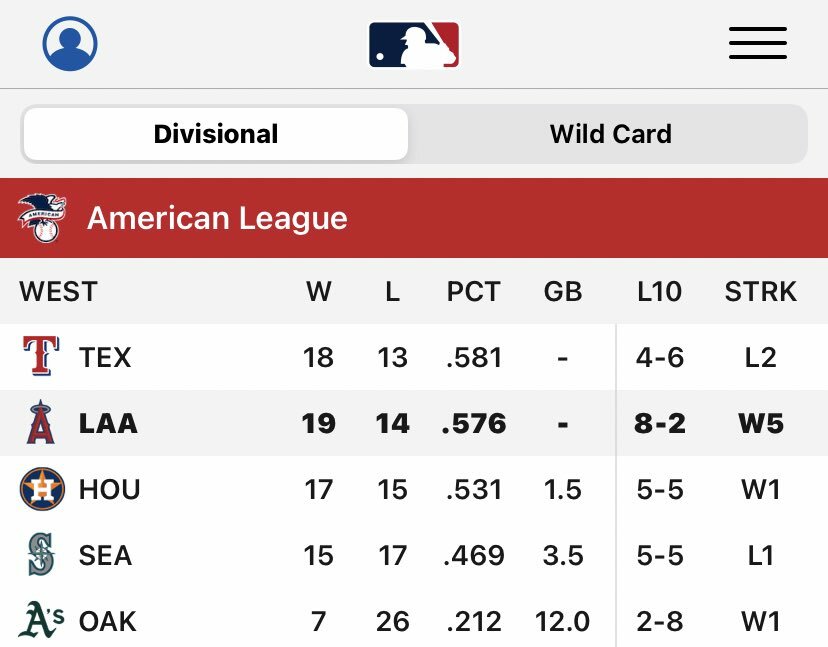This screenshot has width=828, height=647.
Task: Click the American League header text
Action: point(217,218)
